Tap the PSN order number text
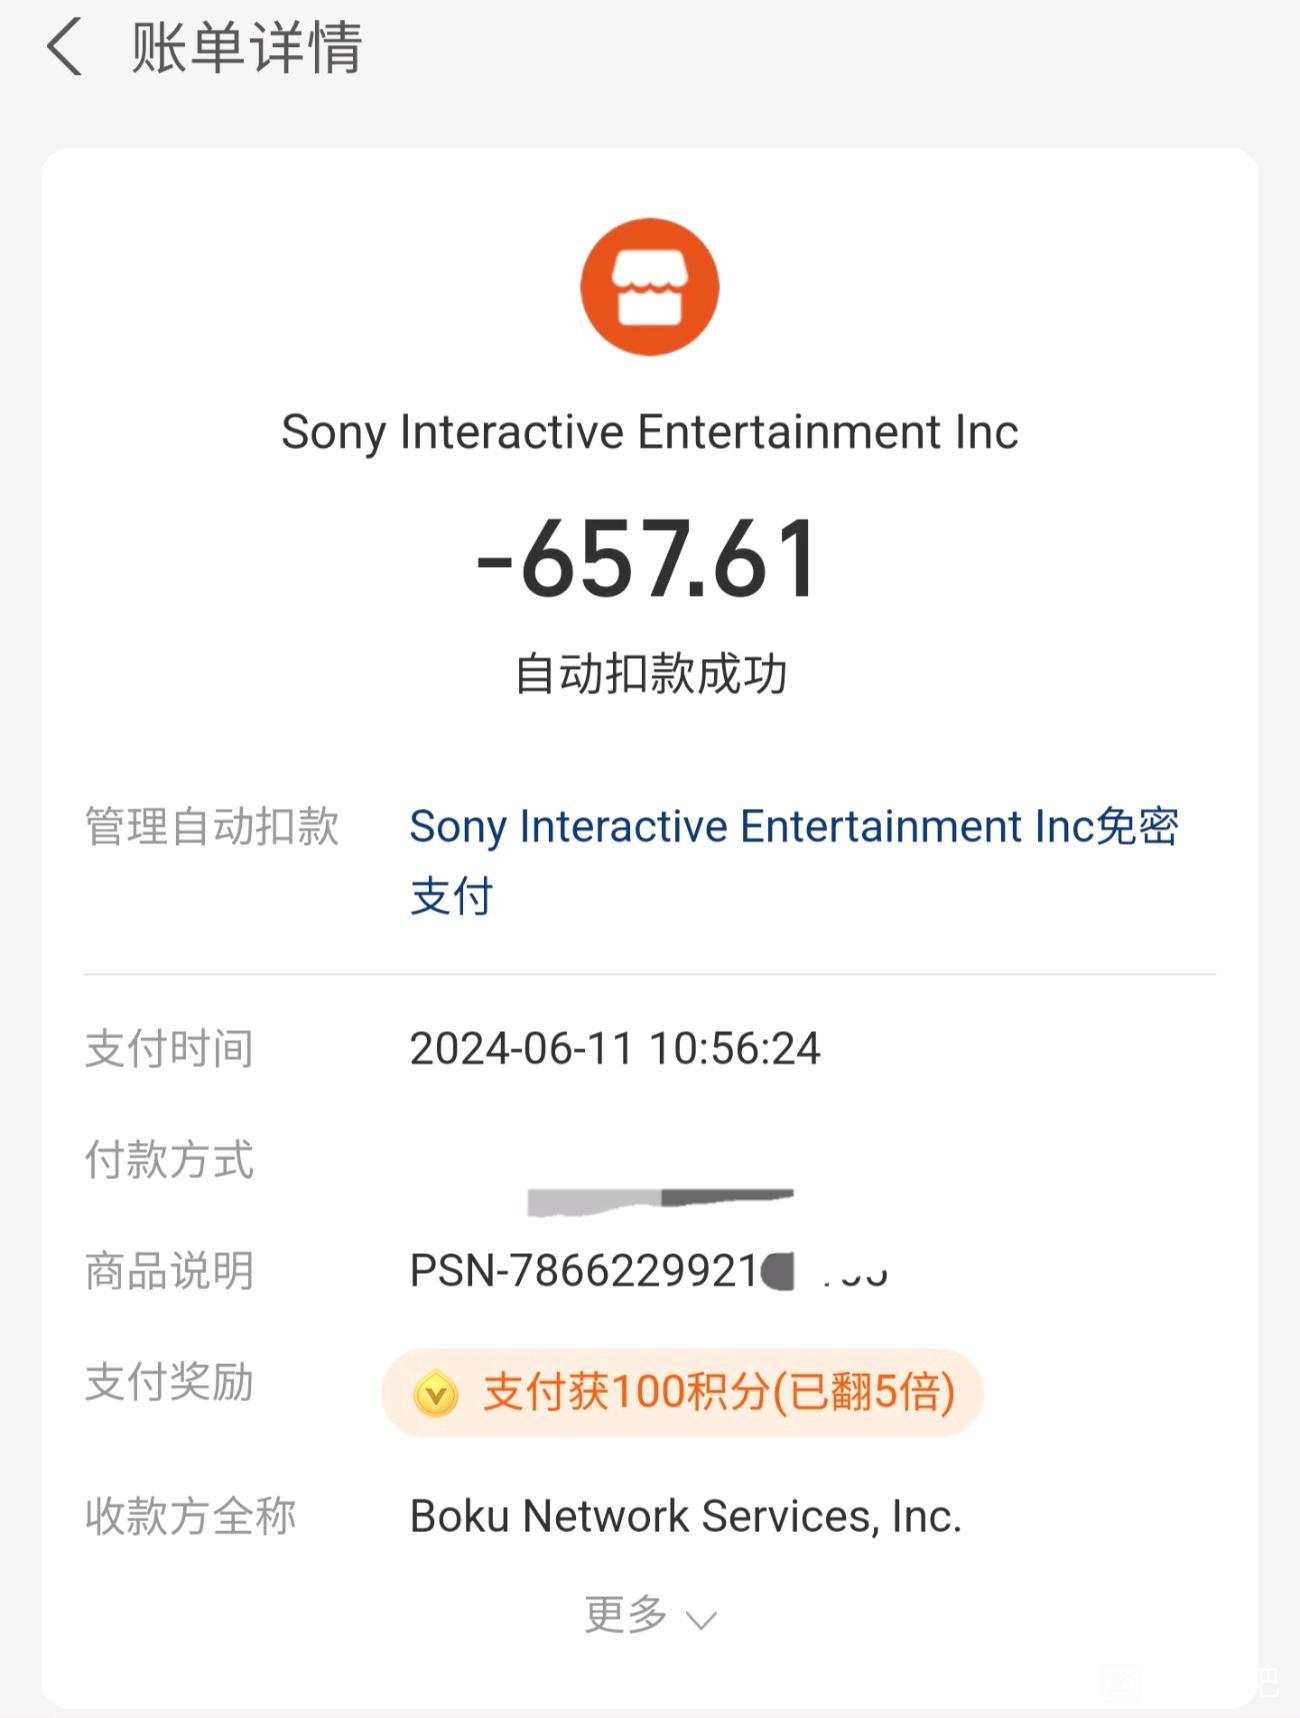The height and width of the screenshot is (1718, 1300). coord(649,1271)
